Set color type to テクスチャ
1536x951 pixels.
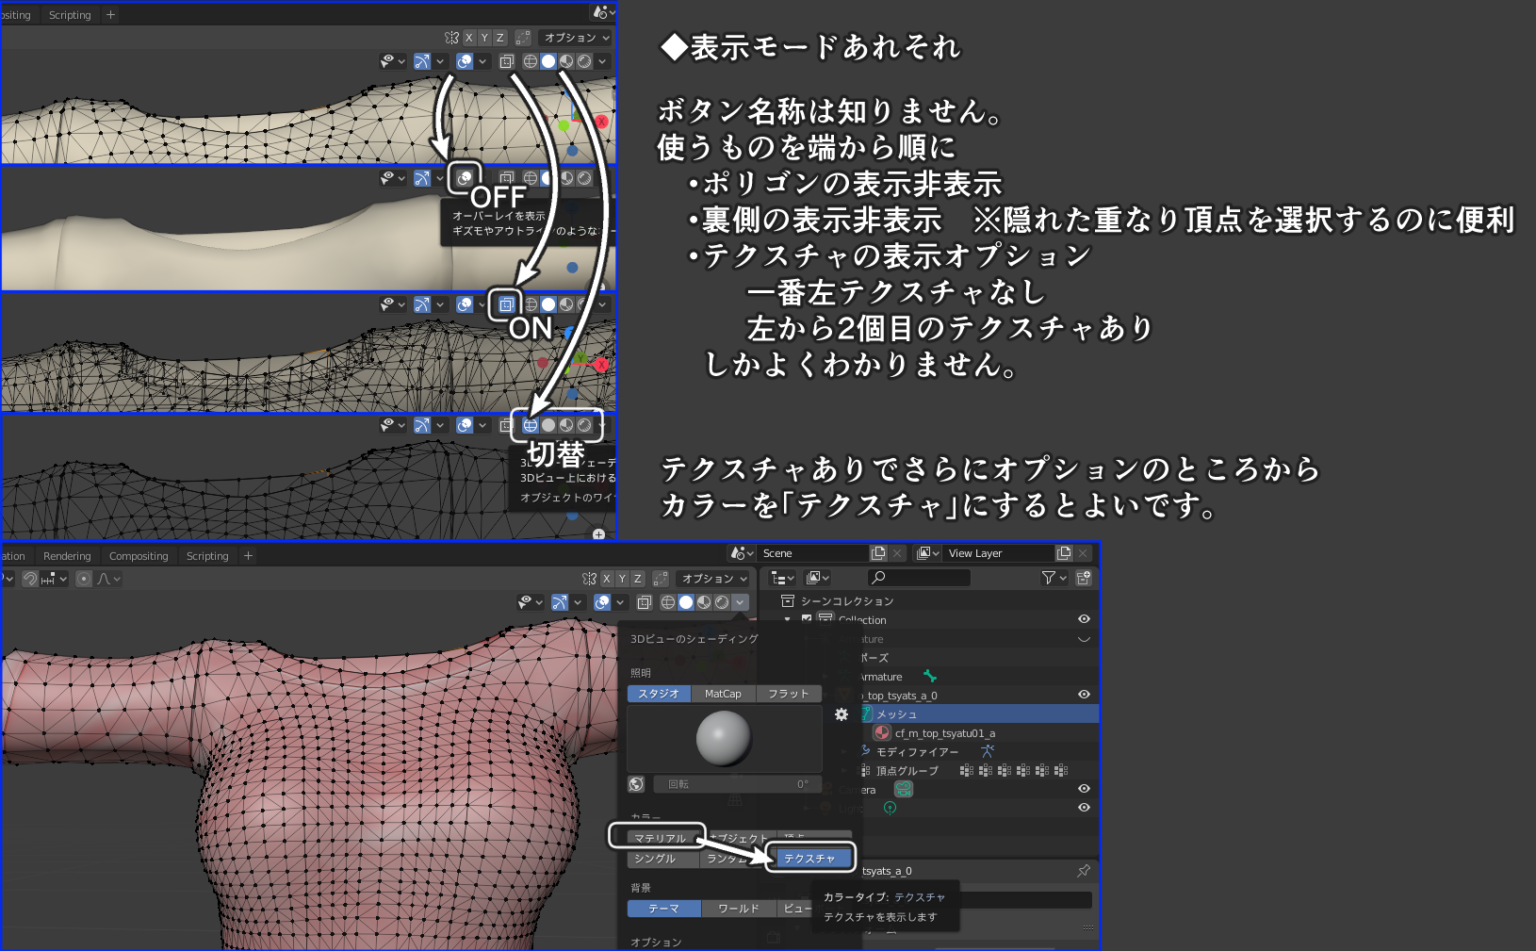coord(811,858)
